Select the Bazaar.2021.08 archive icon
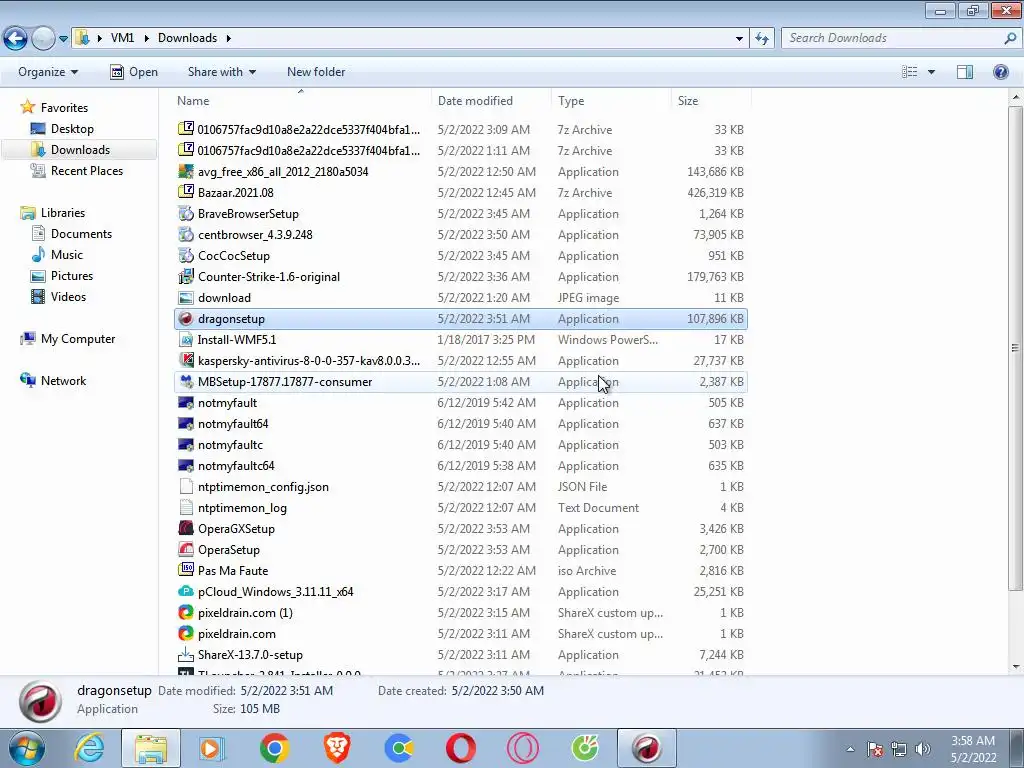 click(186, 192)
